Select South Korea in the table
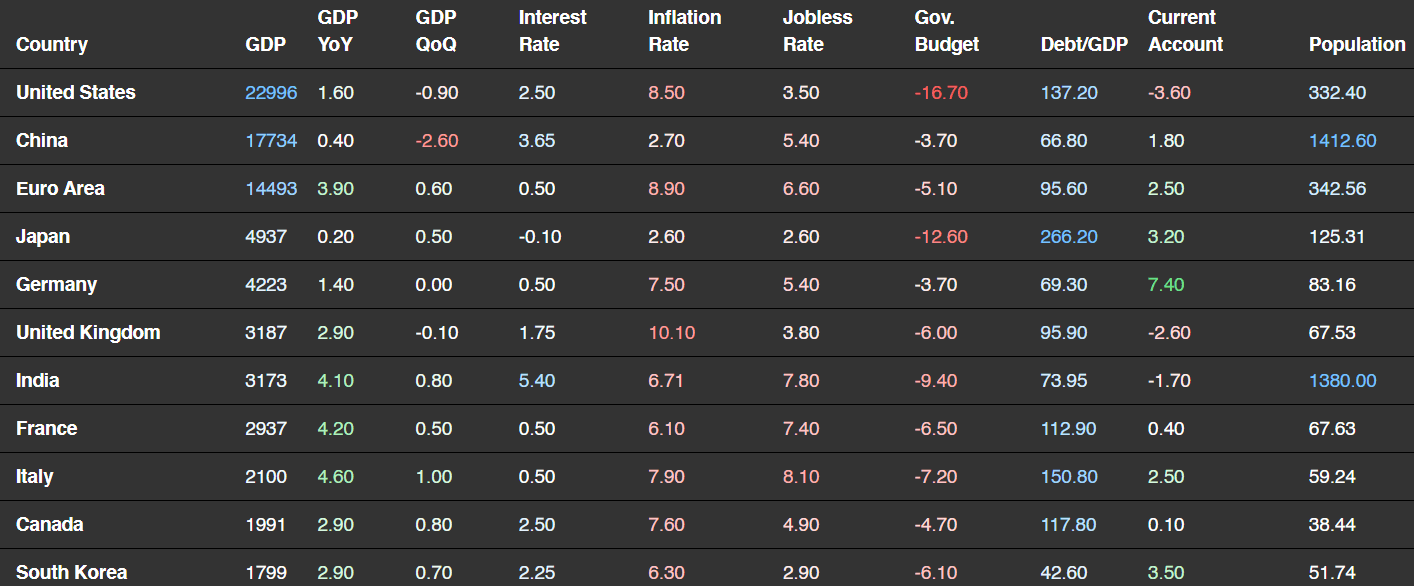 point(71,572)
